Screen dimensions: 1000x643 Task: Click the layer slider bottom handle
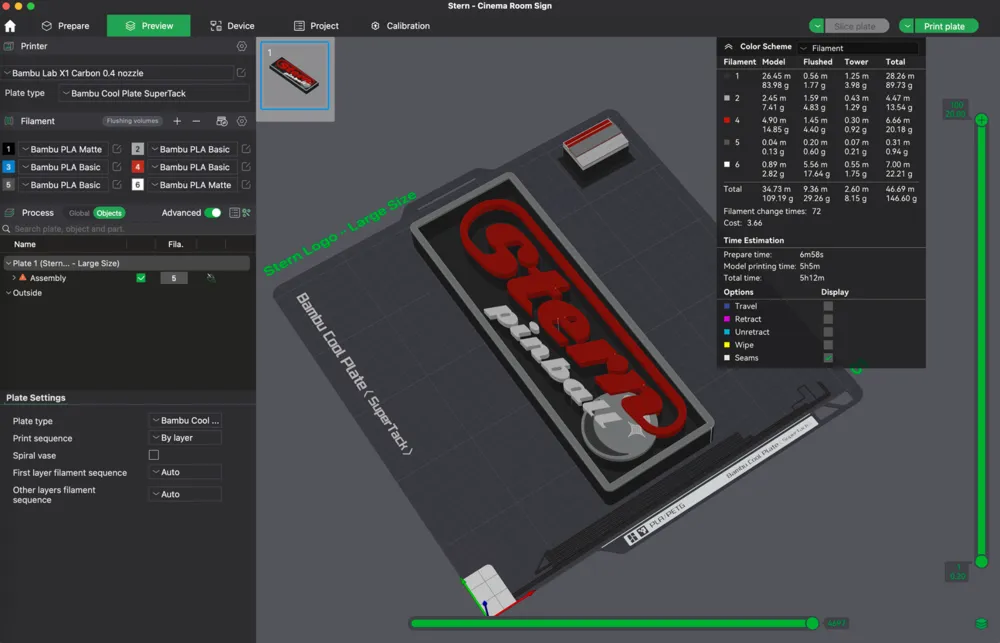(982, 561)
